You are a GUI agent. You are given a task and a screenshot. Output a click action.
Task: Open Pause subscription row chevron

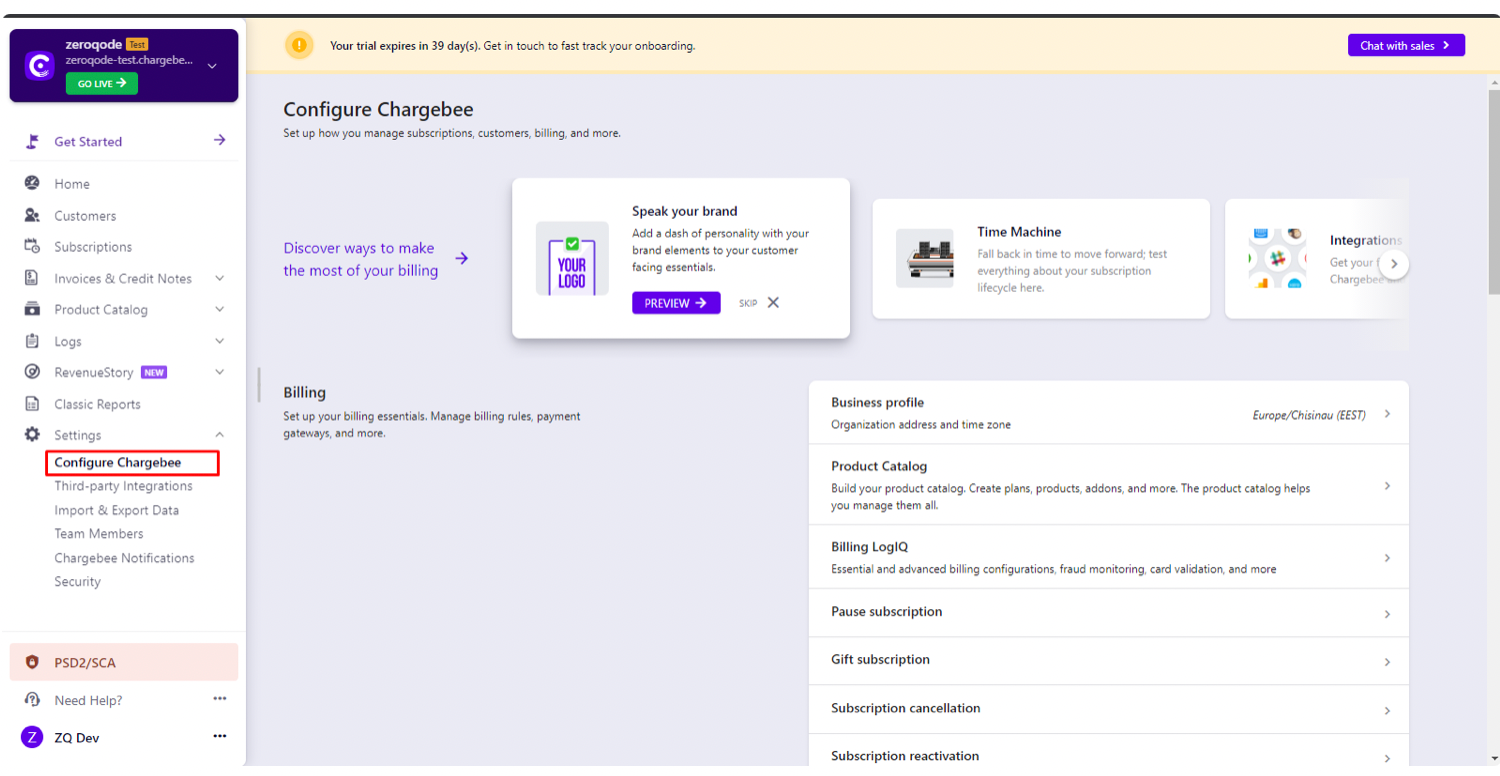(1387, 614)
